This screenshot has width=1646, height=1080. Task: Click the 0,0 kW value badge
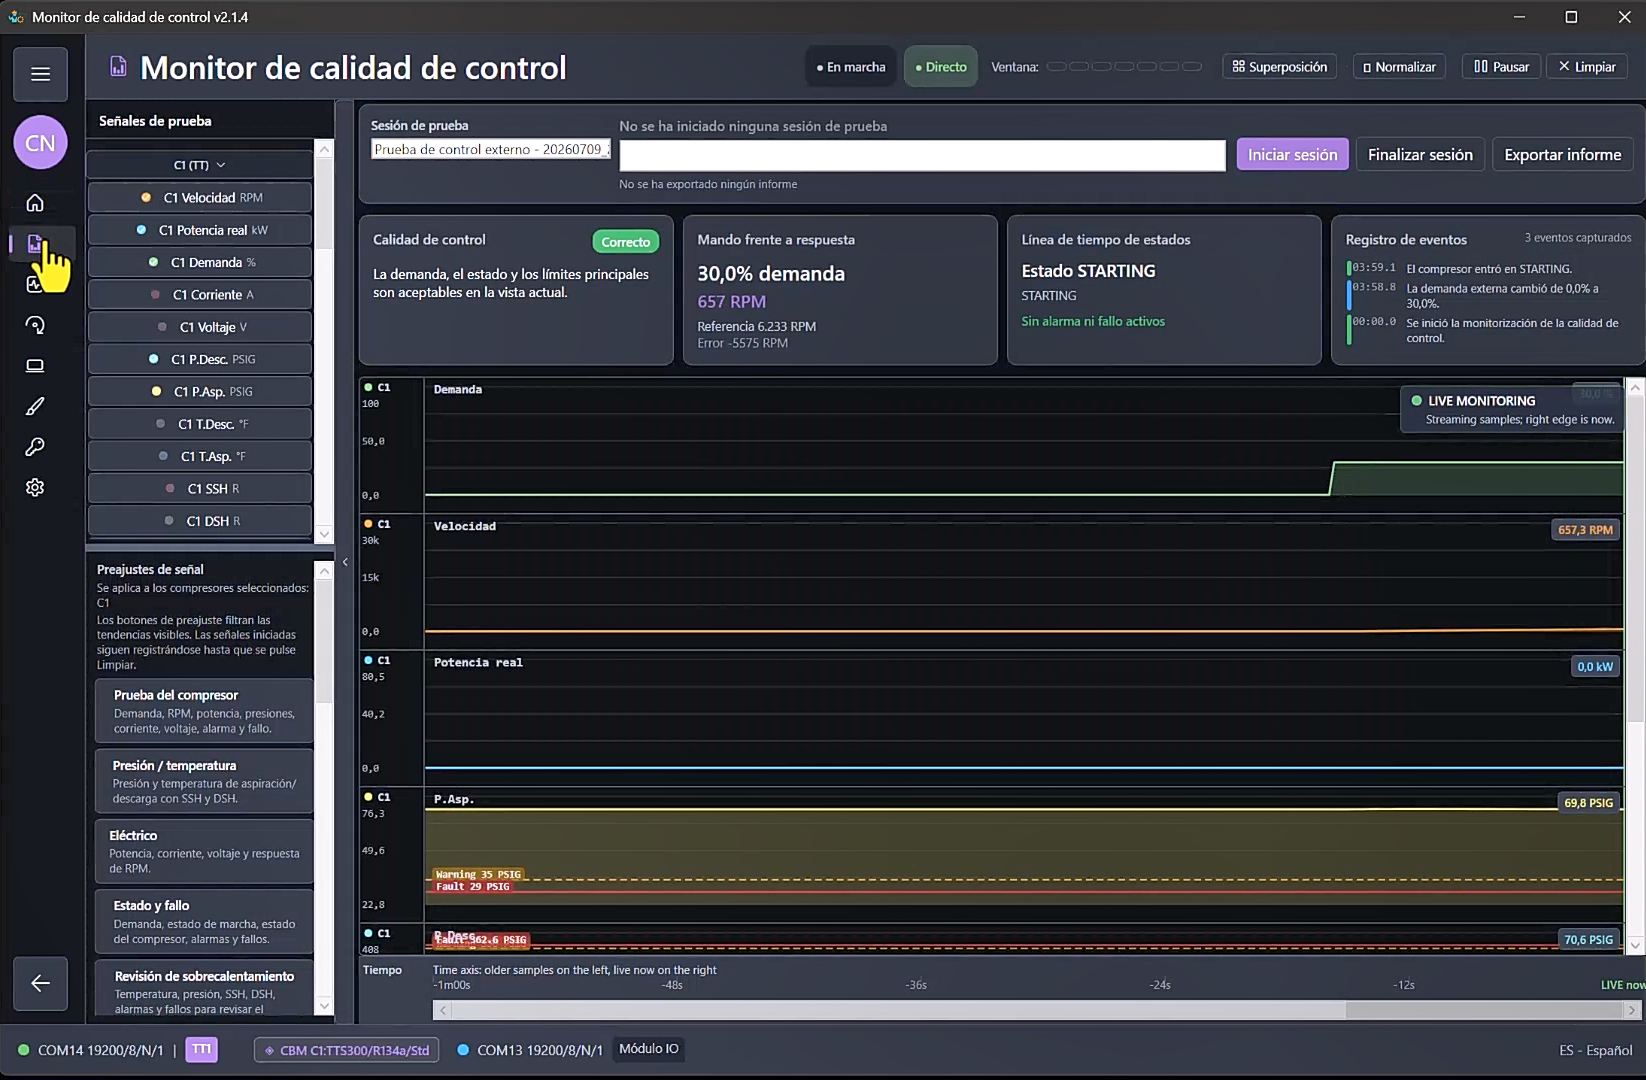click(x=1595, y=667)
